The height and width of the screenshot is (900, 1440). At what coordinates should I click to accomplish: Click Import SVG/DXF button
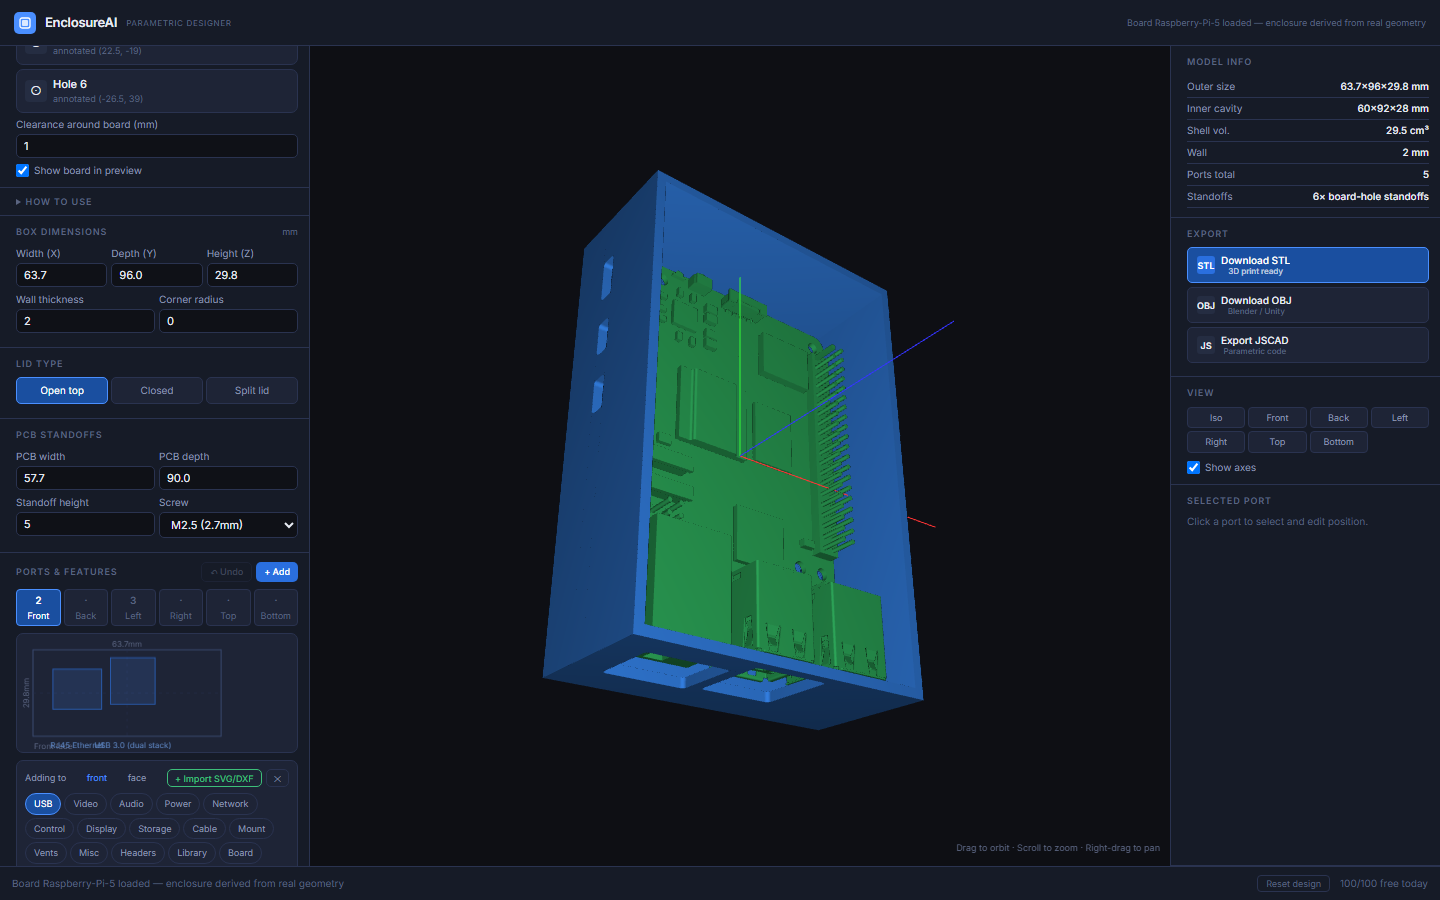pyautogui.click(x=214, y=778)
